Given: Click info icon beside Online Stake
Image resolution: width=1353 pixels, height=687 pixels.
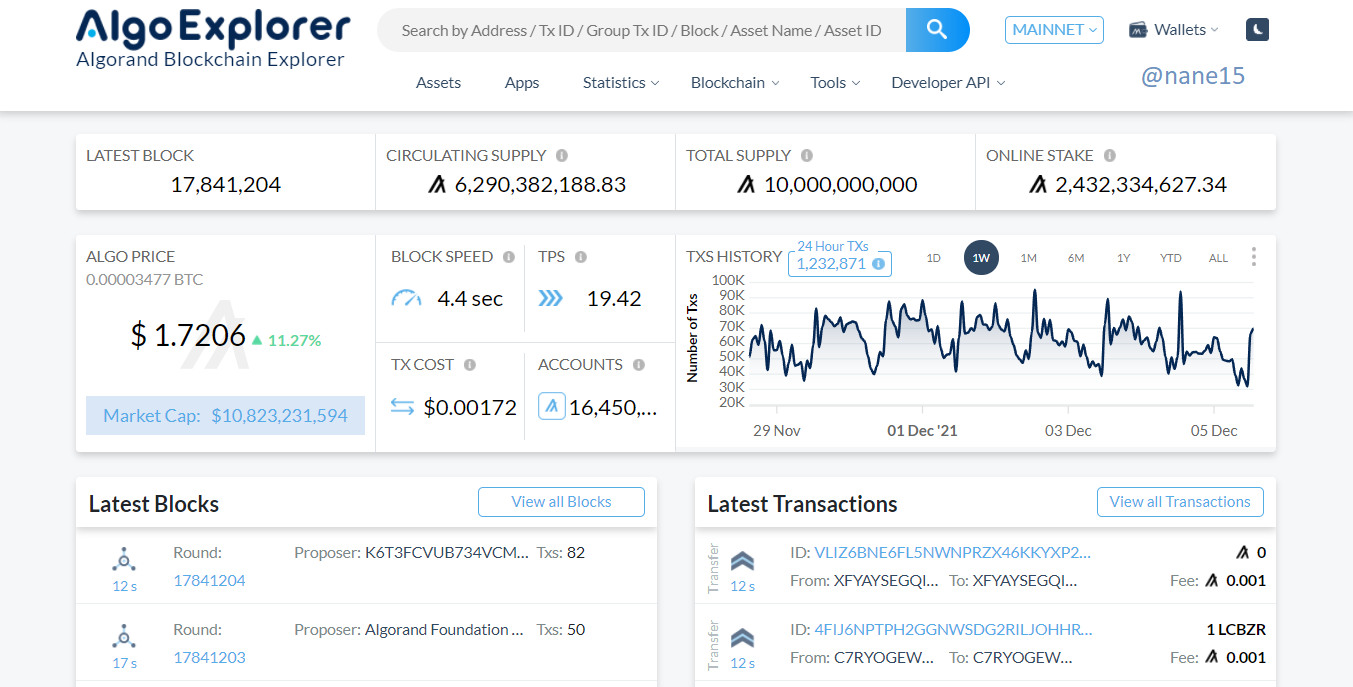Looking at the screenshot, I should [x=1110, y=156].
